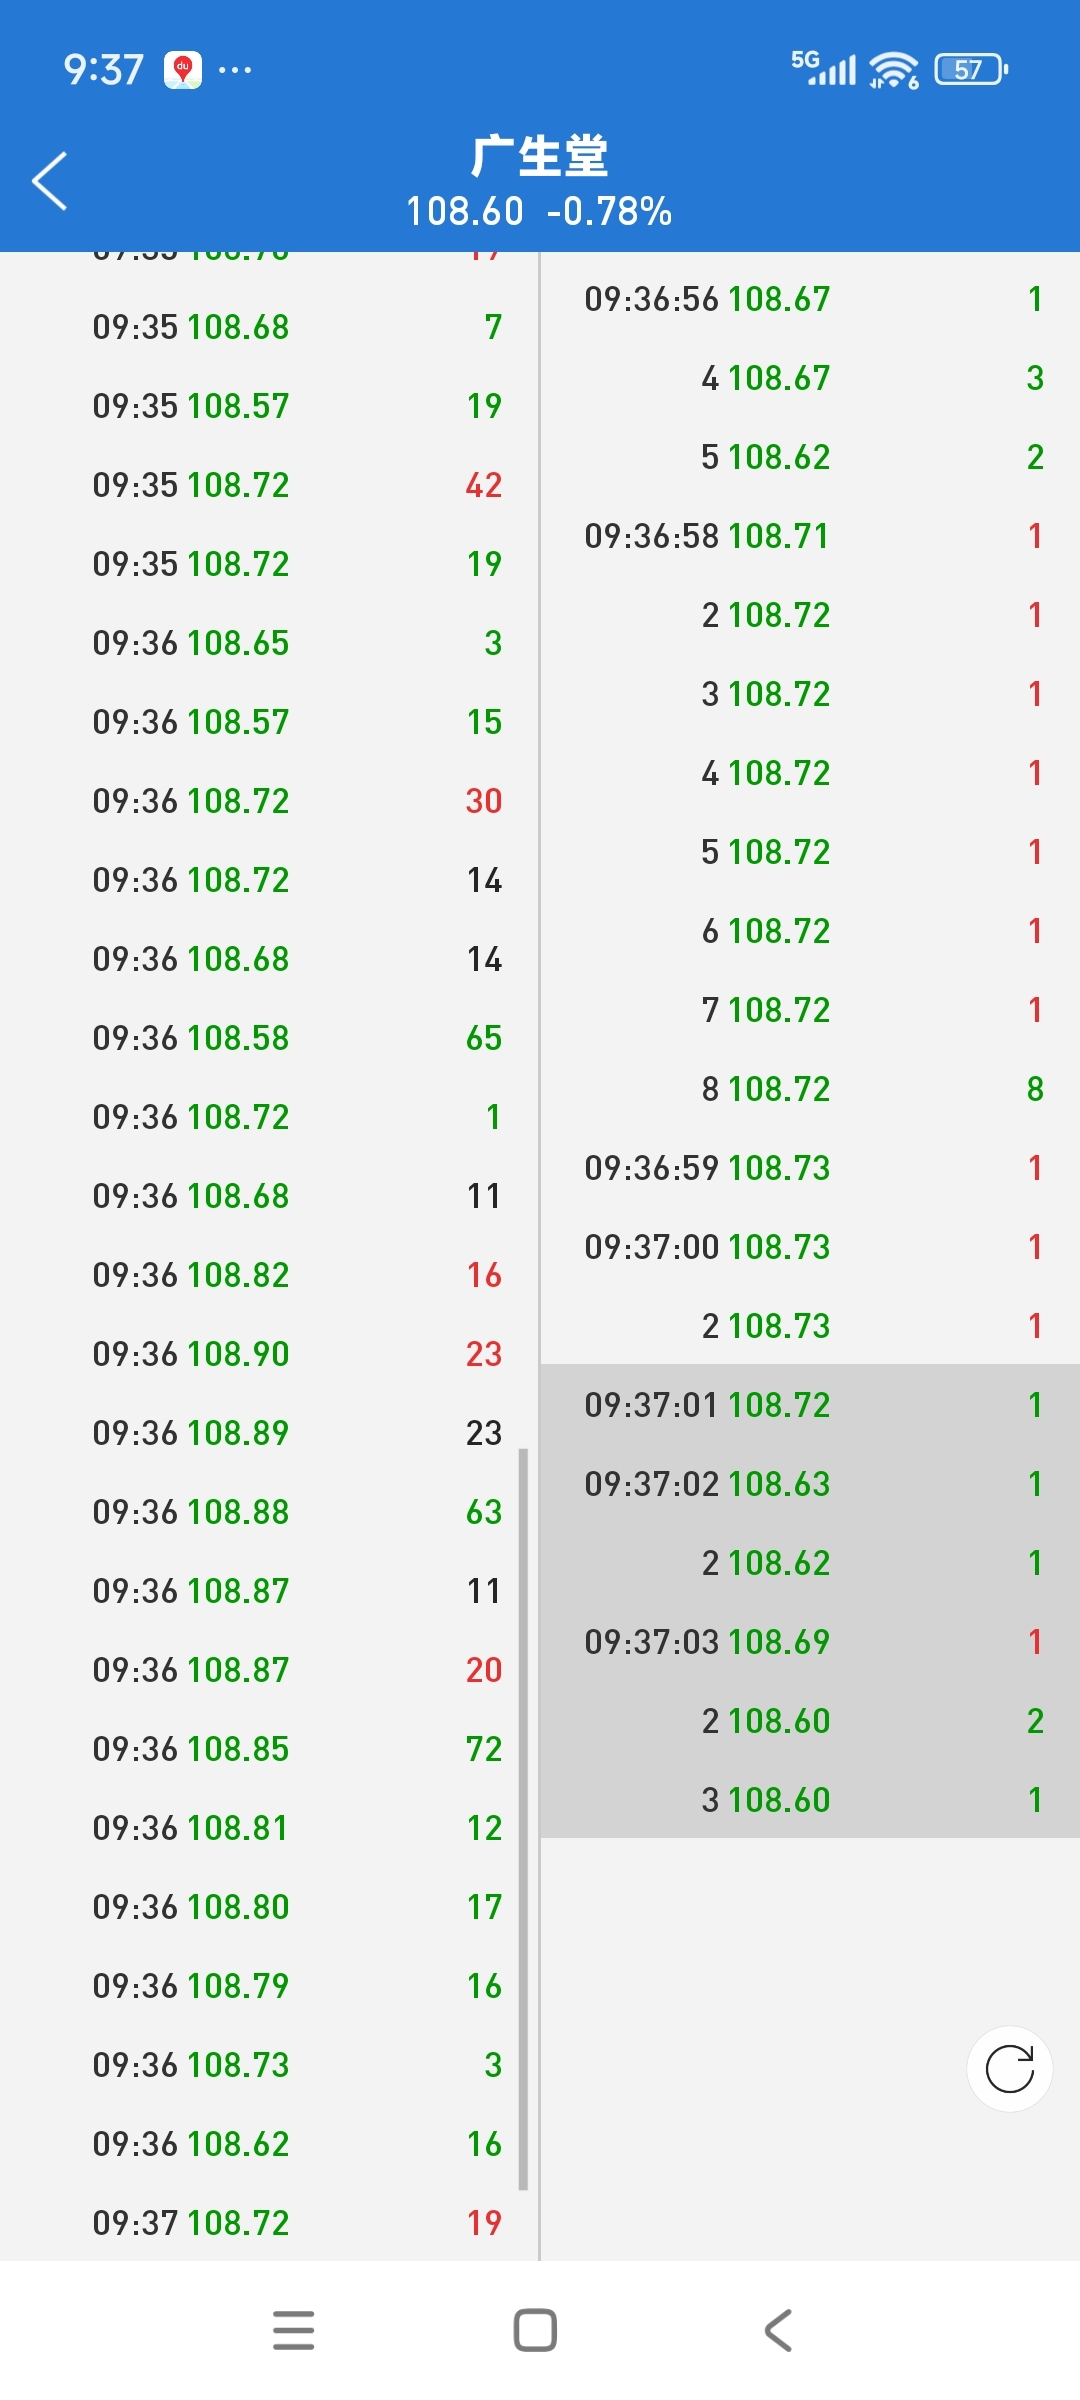Viewport: 1080px width, 2400px height.
Task: Tap the Android back navigation chevron
Action: click(778, 2330)
